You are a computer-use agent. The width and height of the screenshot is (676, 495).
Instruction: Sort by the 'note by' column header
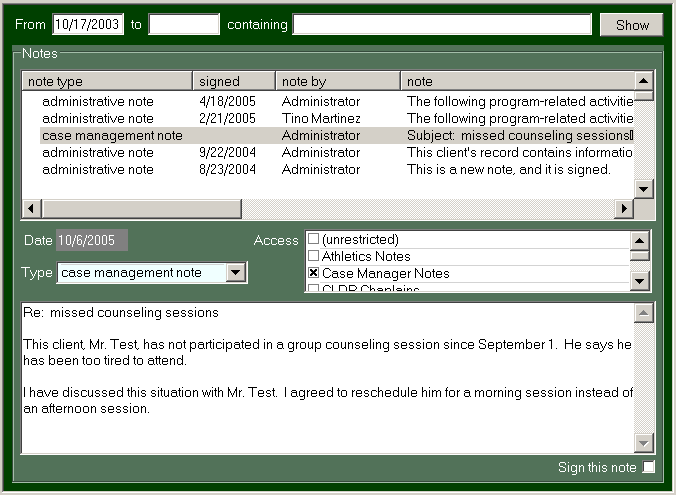pyautogui.click(x=338, y=81)
